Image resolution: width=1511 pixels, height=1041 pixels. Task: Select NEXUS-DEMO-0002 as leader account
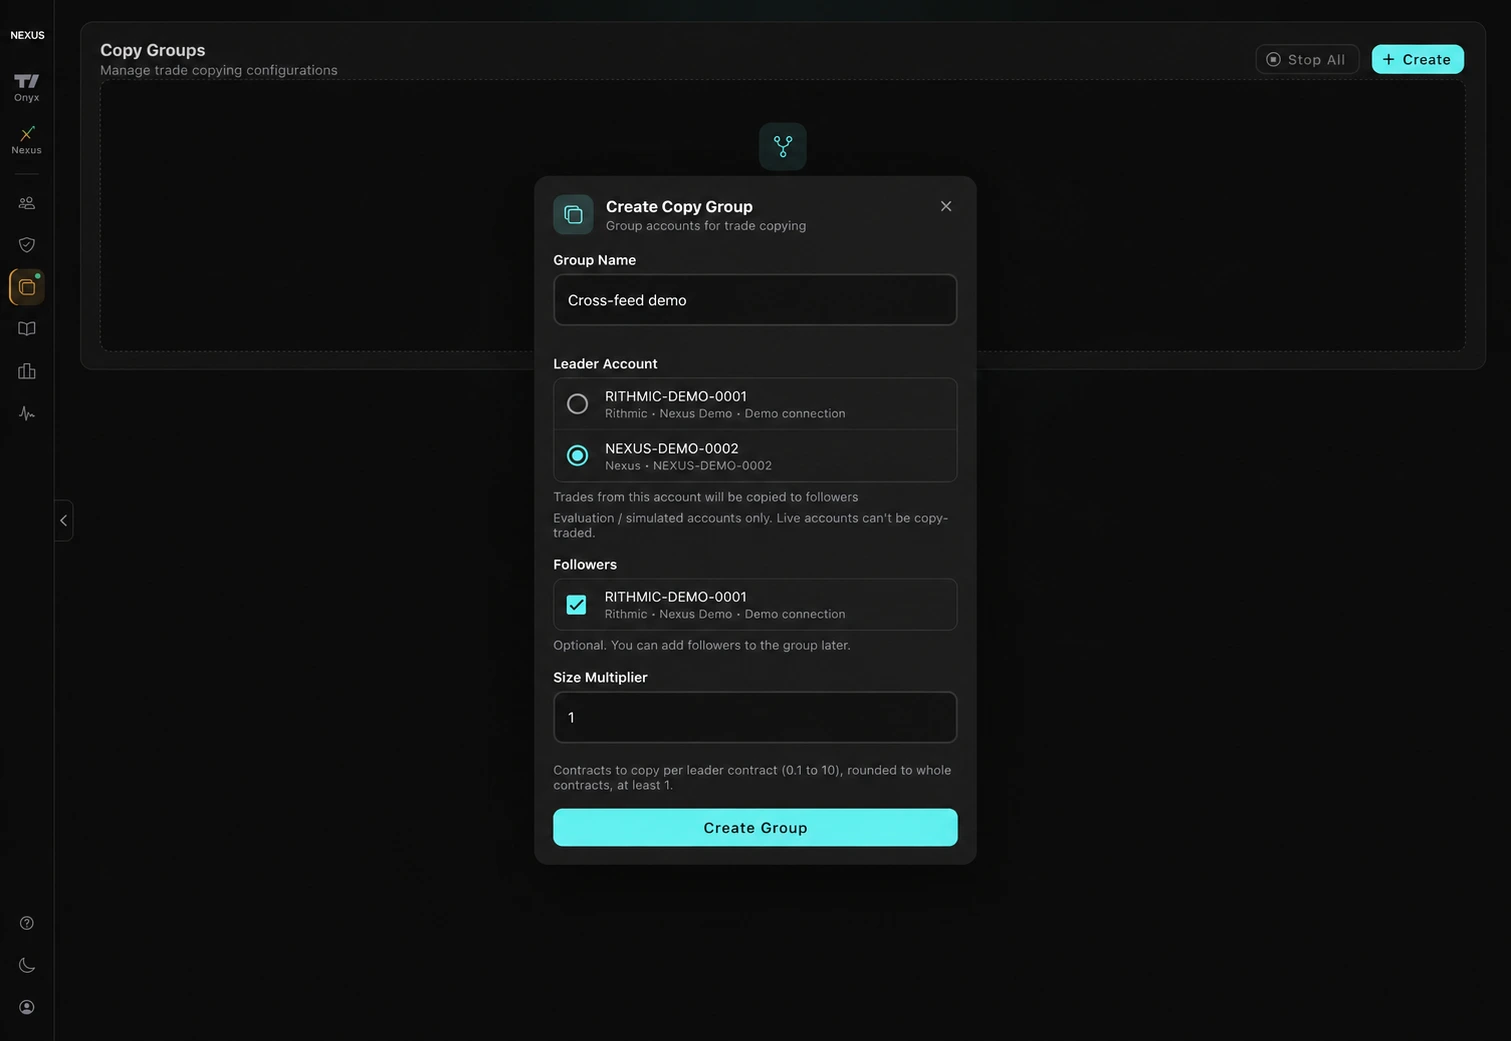point(755,456)
